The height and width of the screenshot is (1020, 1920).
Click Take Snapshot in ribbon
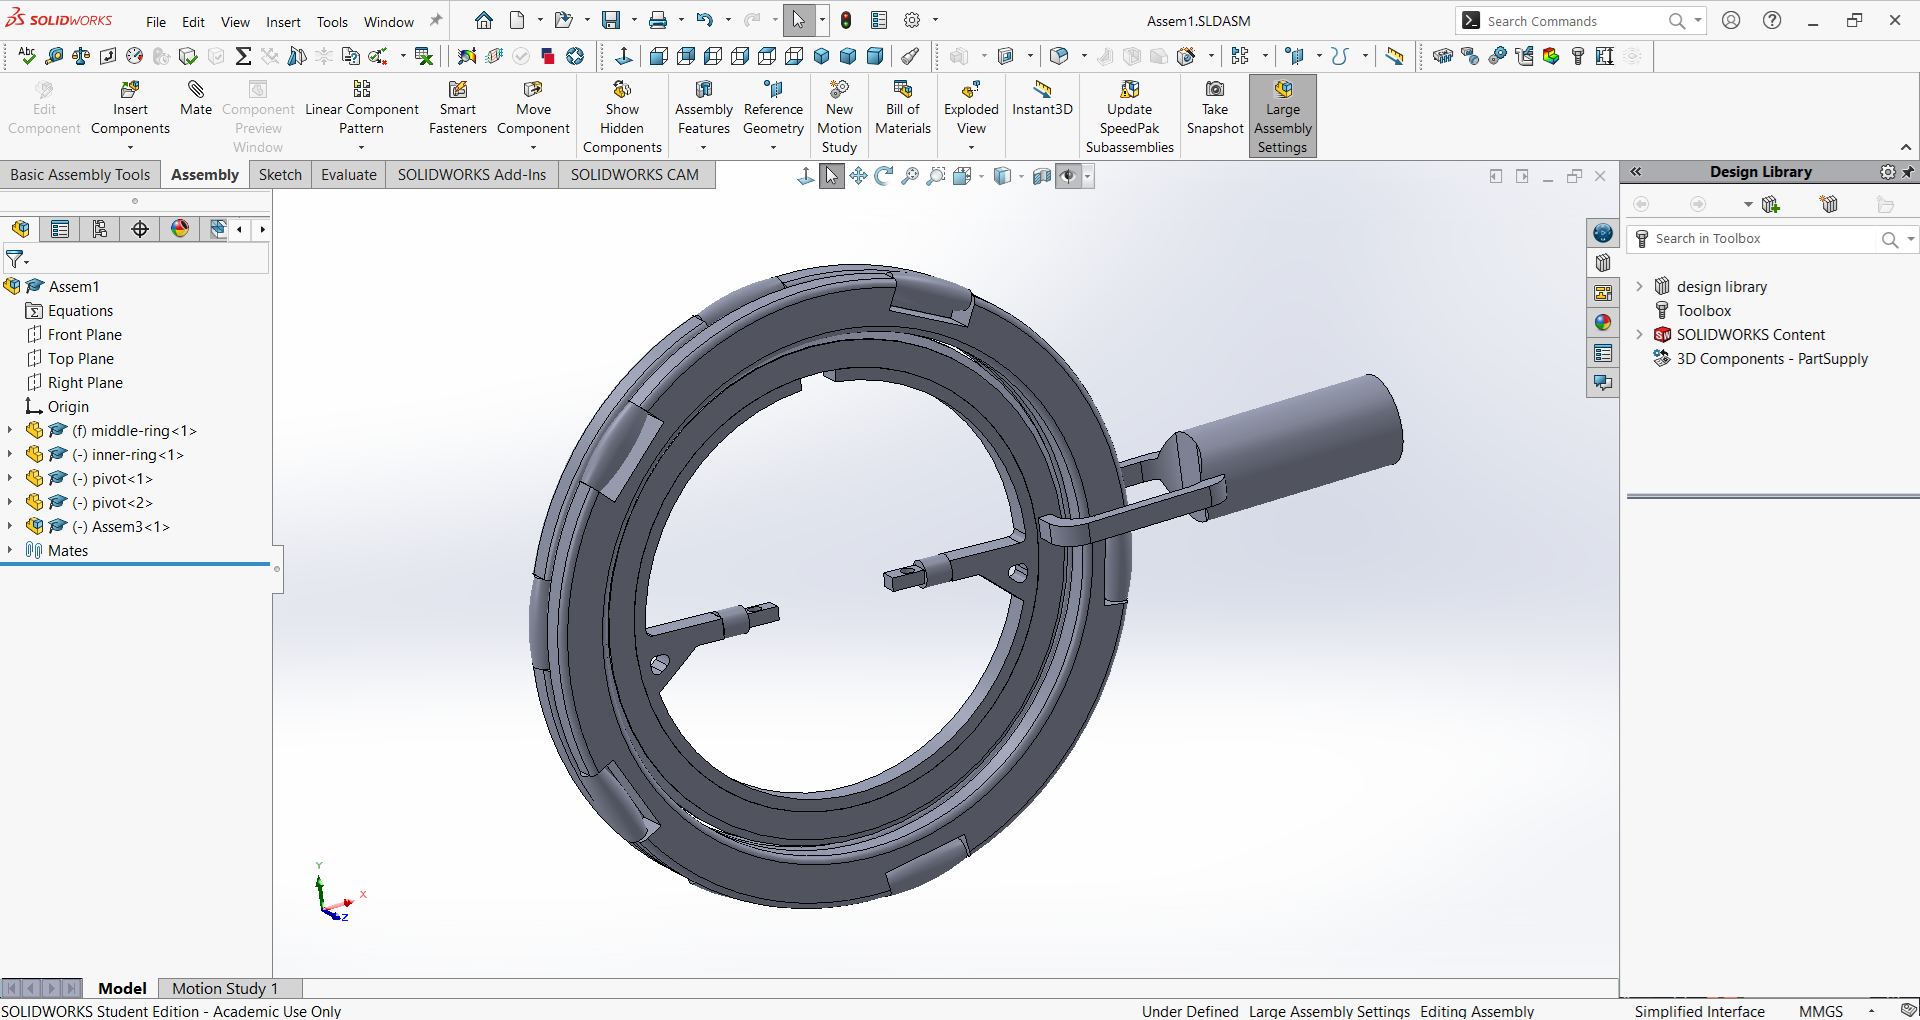pos(1214,108)
